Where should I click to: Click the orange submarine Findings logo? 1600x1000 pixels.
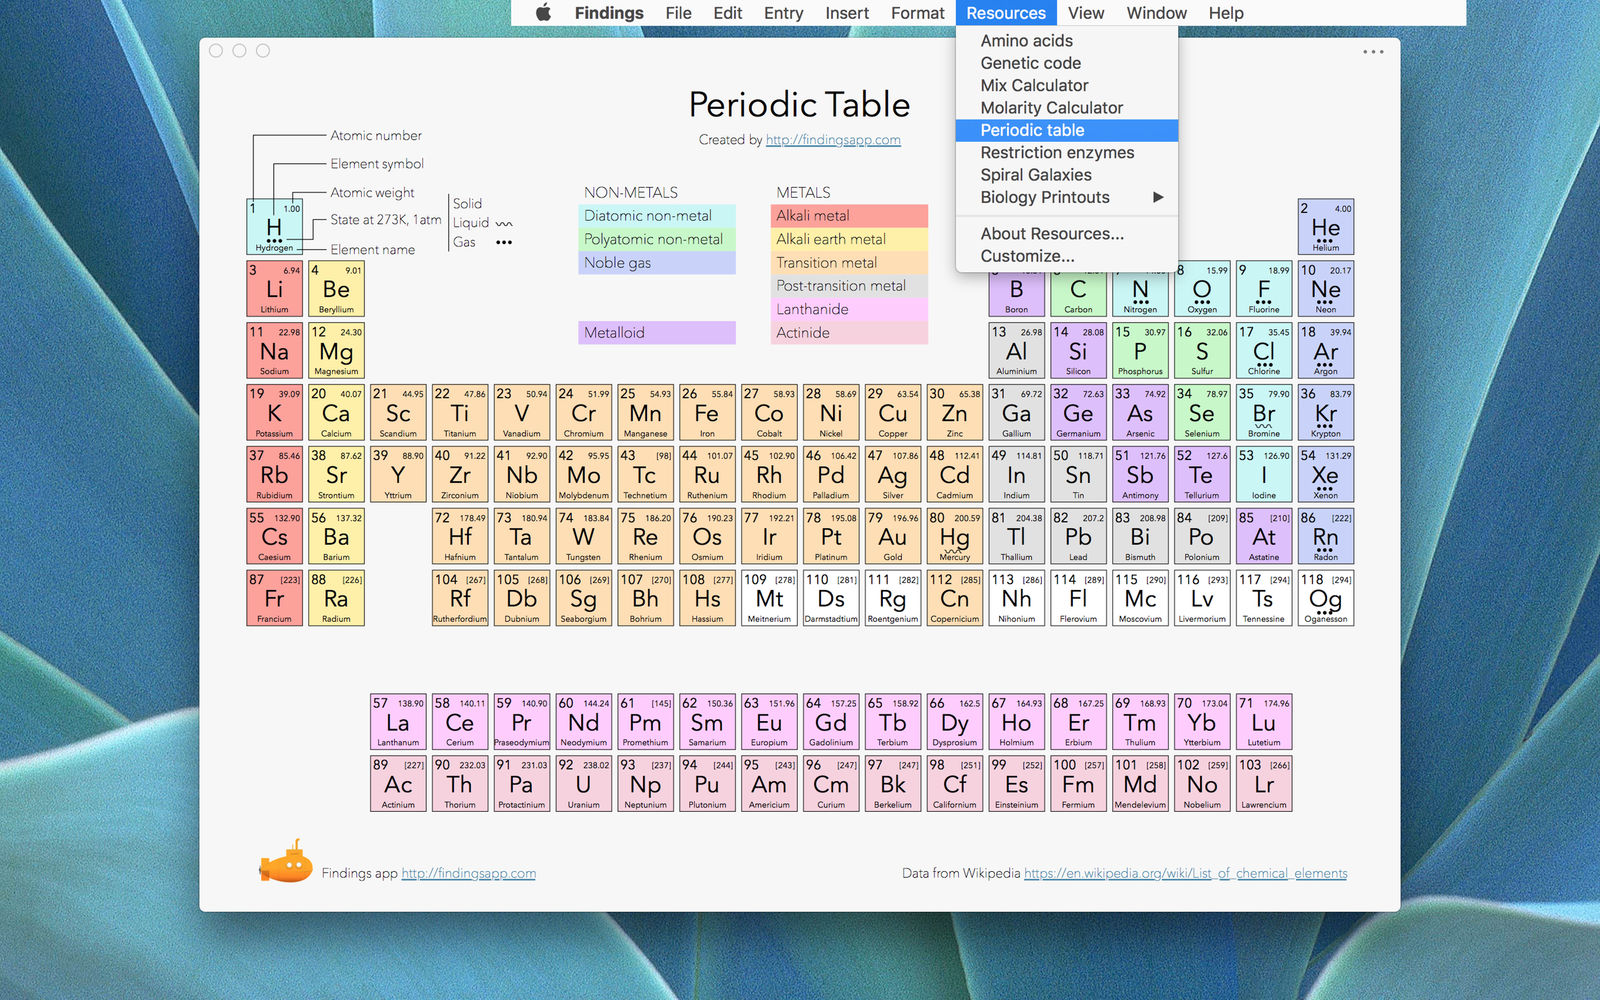(286, 863)
